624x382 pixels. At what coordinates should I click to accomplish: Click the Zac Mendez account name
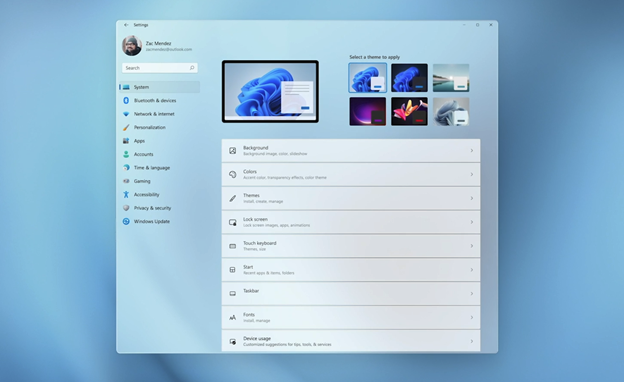pyautogui.click(x=158, y=43)
